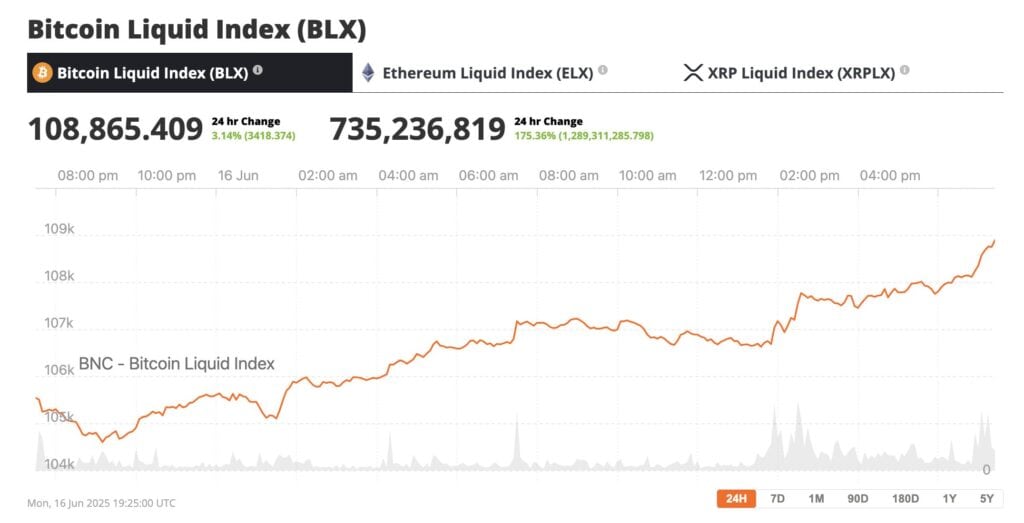The height and width of the screenshot is (523, 1024).
Task: Show the 90D chart range
Action: coord(857,499)
